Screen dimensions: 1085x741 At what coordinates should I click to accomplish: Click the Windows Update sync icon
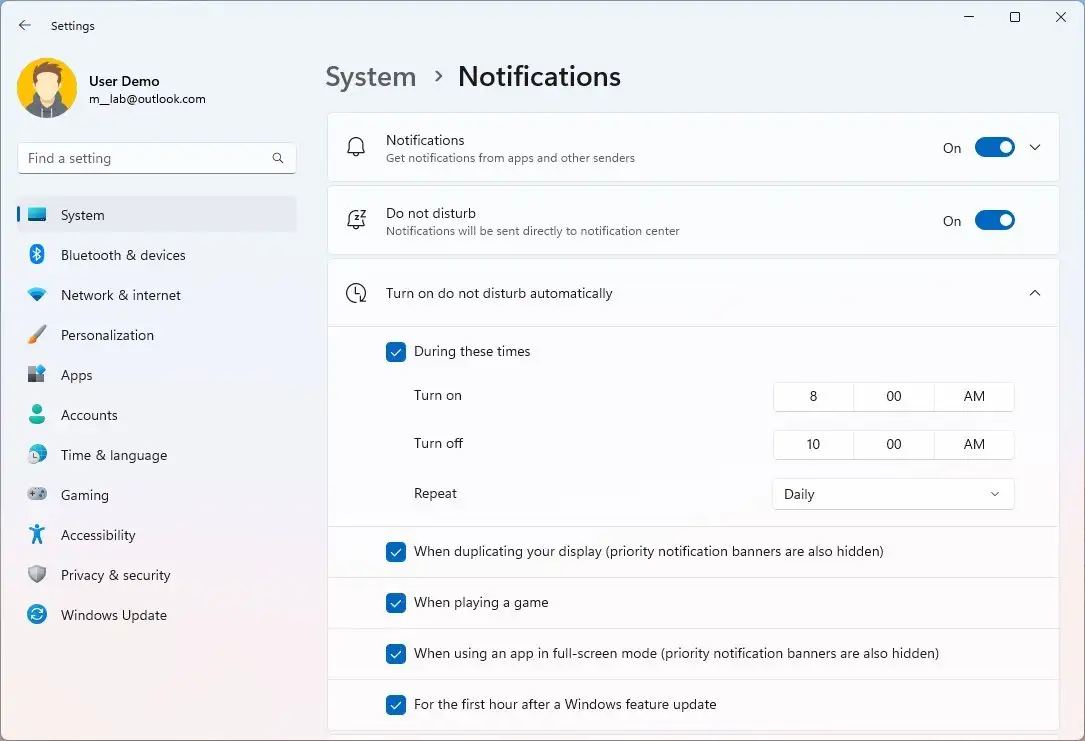(x=37, y=615)
